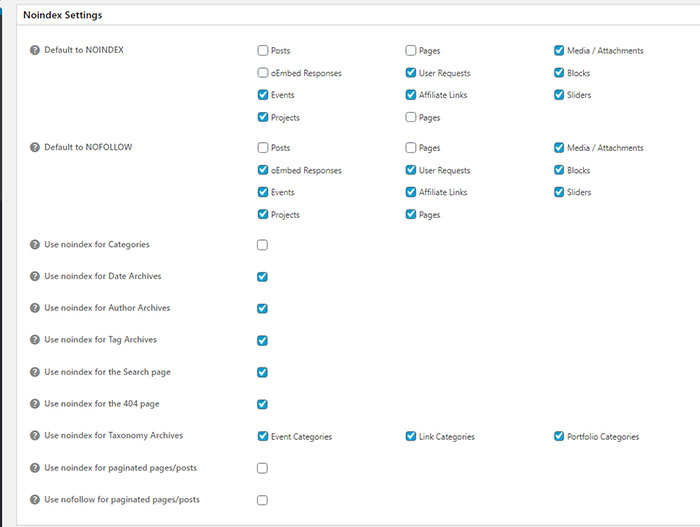The image size is (700, 527).
Task: Click help icon for noindex 404 page
Action: [35, 404]
